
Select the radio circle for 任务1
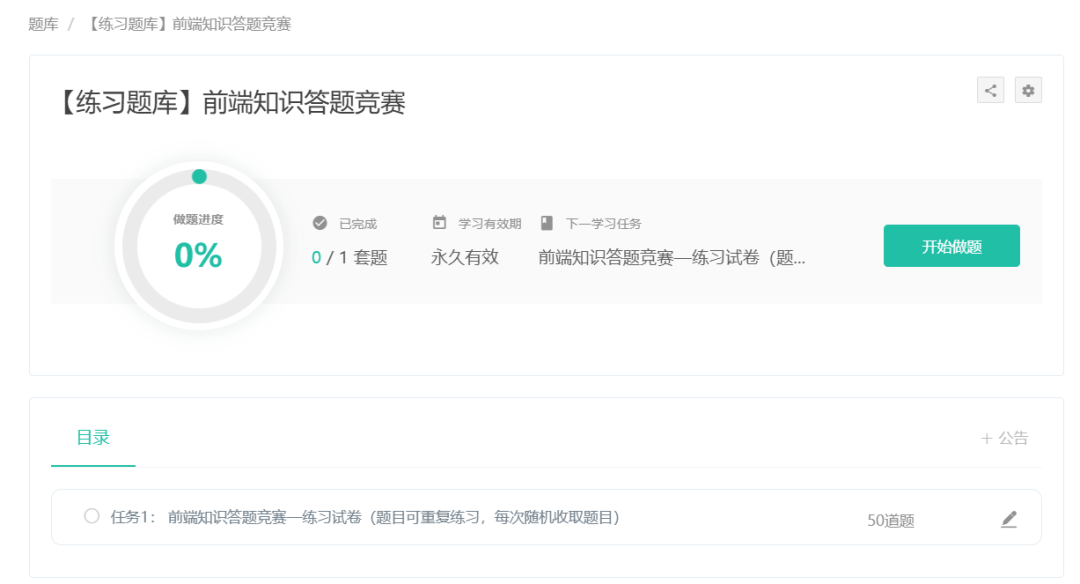point(92,516)
